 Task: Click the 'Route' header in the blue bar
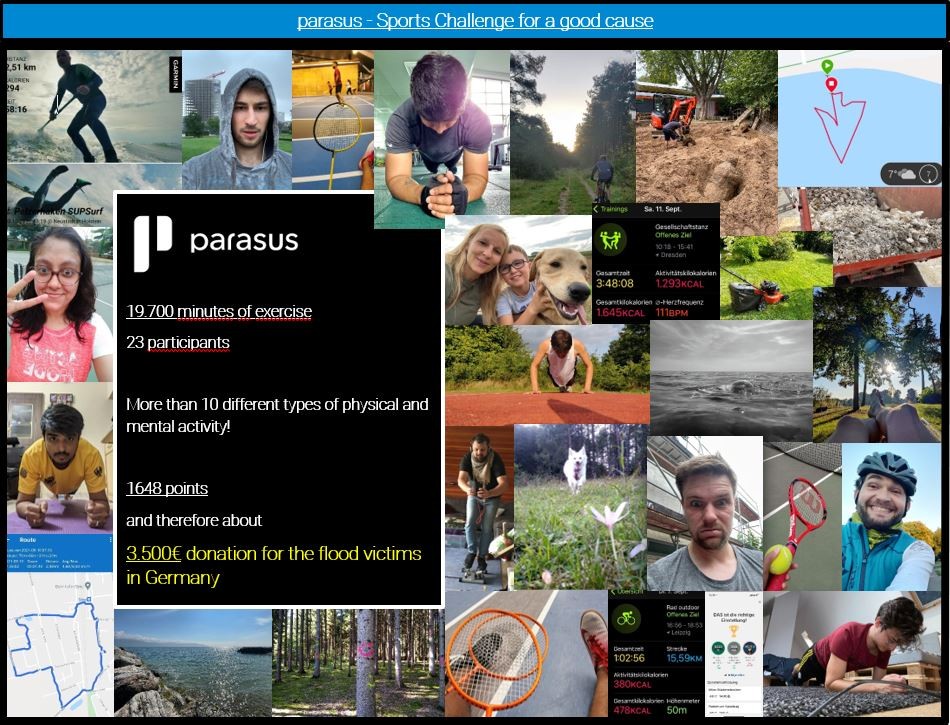tap(27, 540)
